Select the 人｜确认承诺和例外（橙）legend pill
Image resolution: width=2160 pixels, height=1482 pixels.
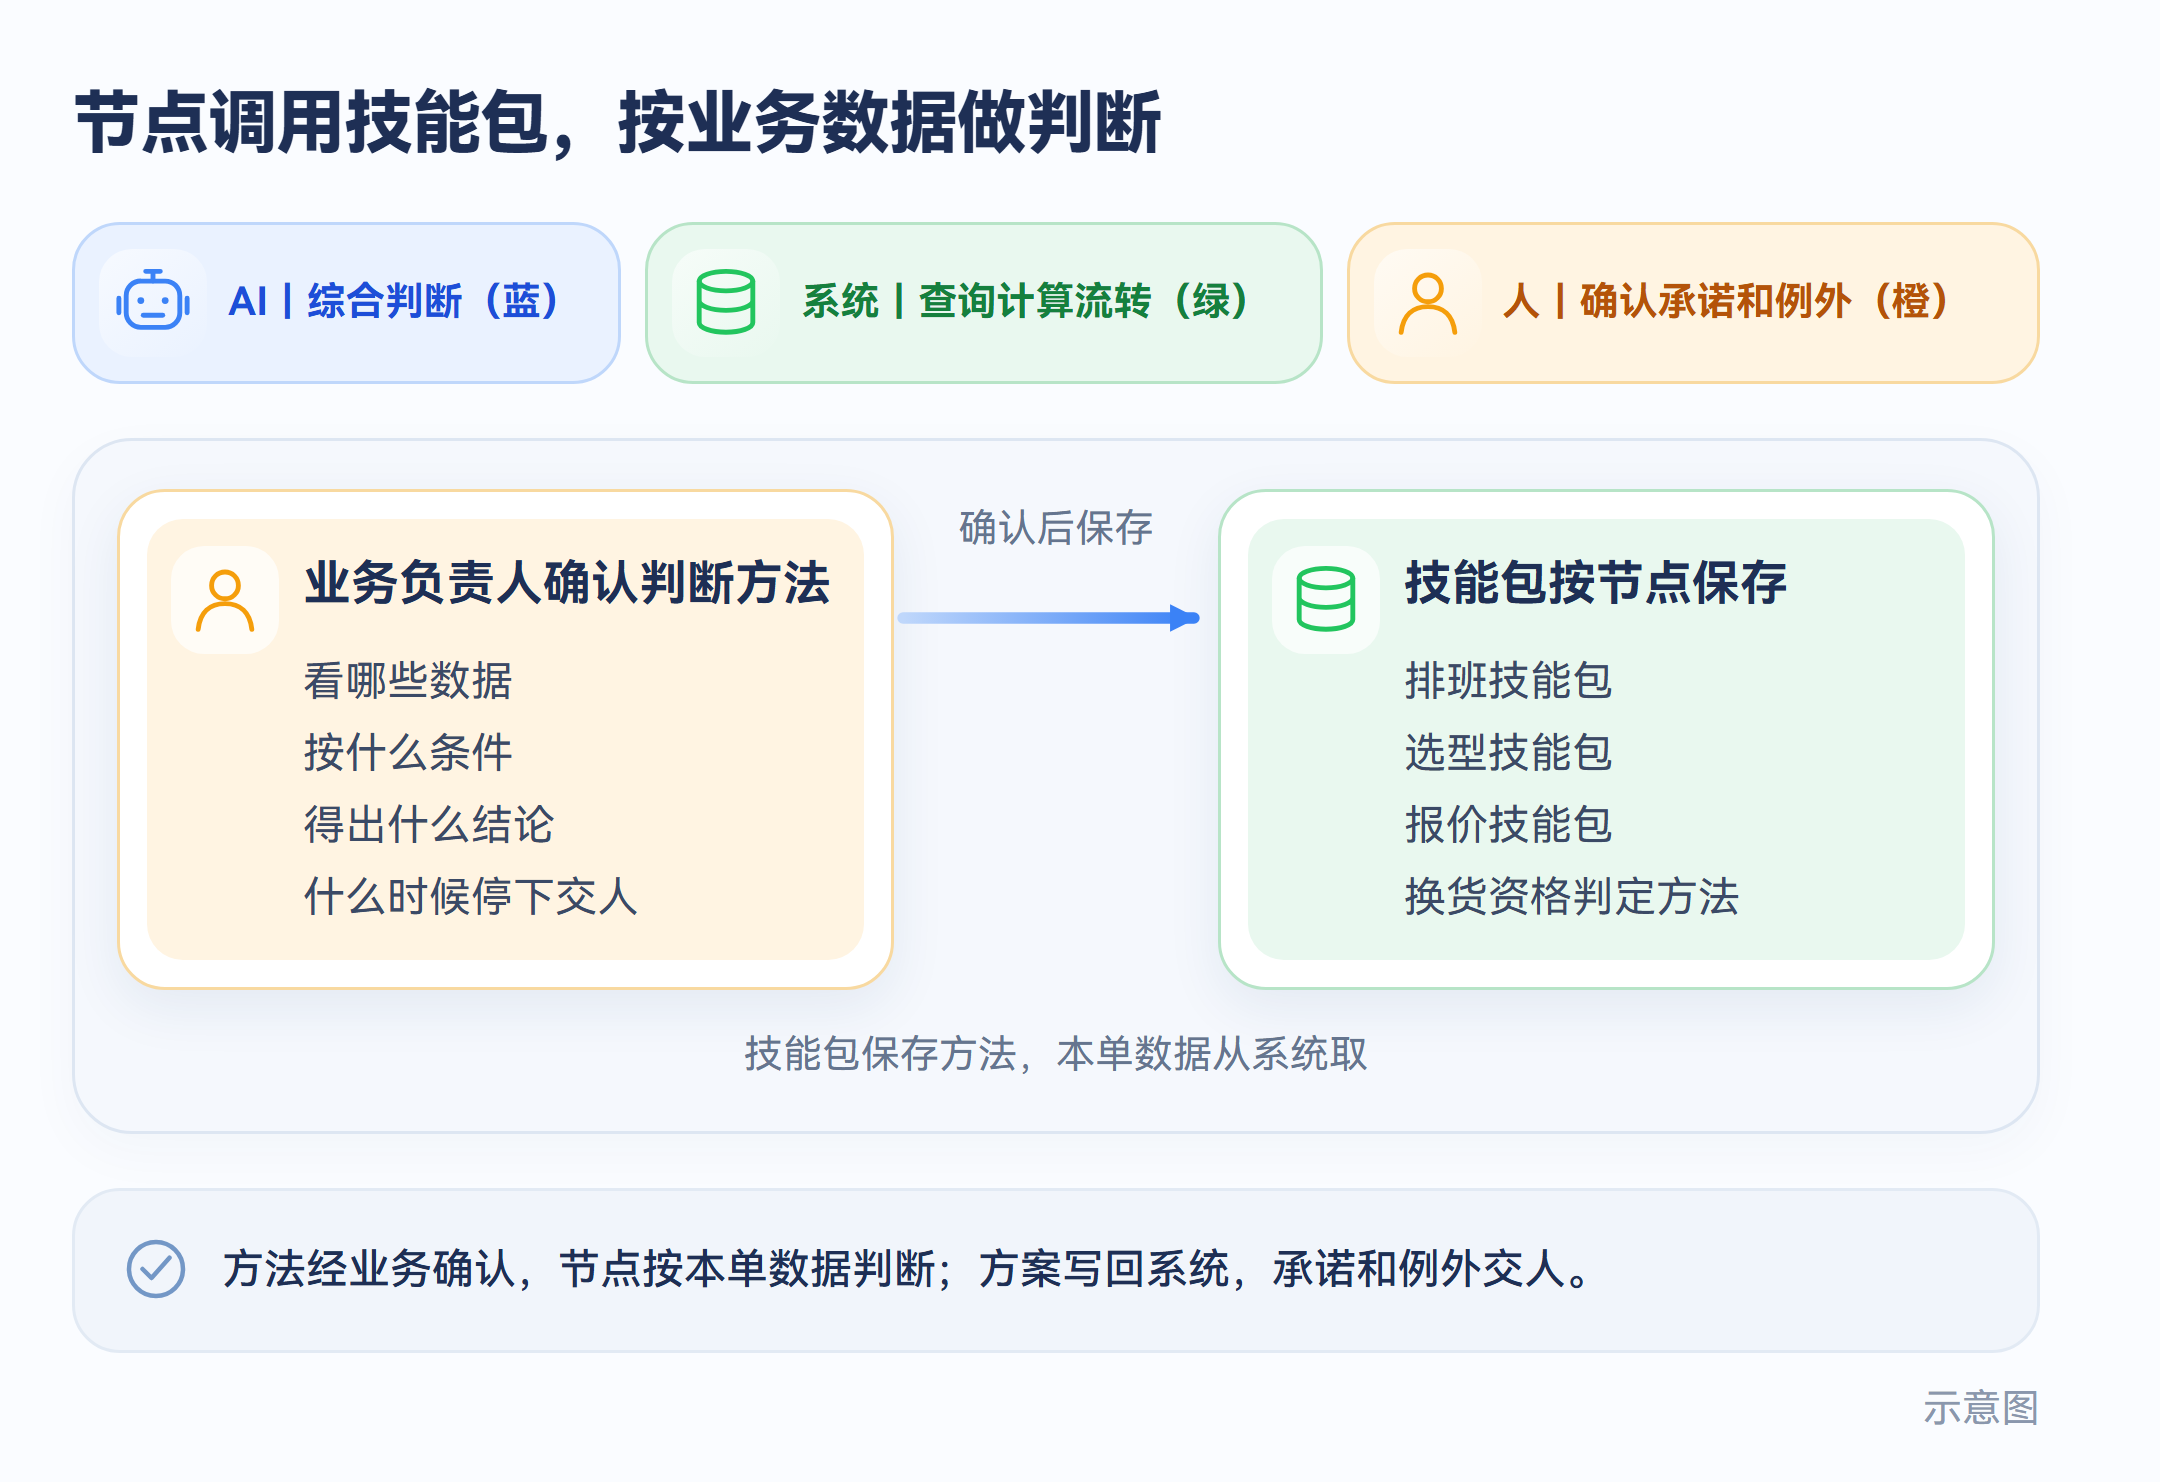(x=1693, y=303)
